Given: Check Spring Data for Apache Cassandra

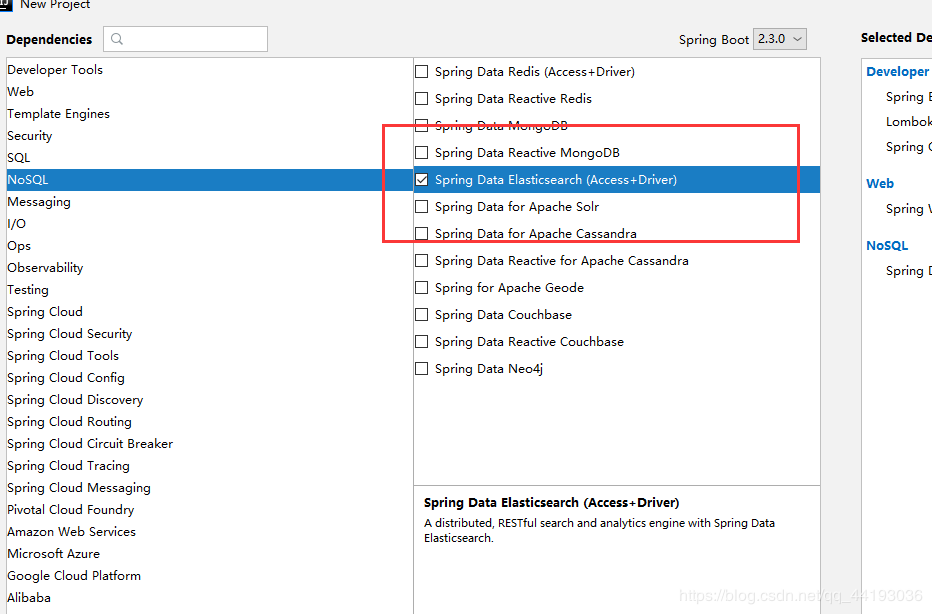Looking at the screenshot, I should (421, 234).
